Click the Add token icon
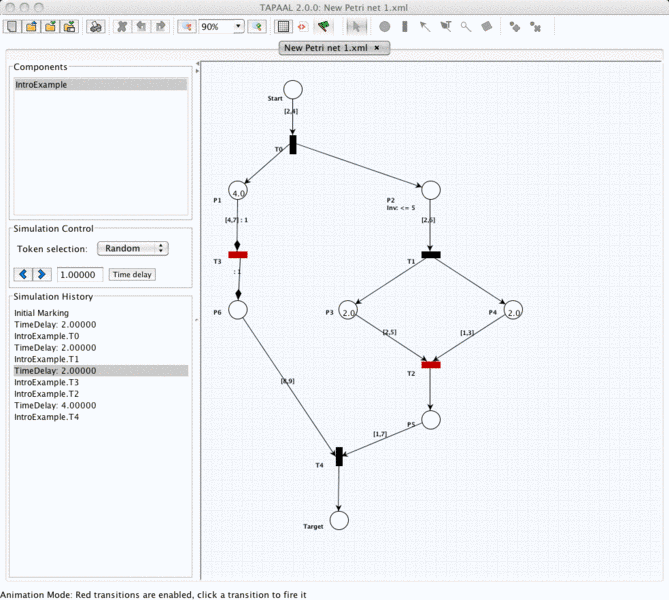Image resolution: width=669 pixels, height=600 pixels. point(515,27)
